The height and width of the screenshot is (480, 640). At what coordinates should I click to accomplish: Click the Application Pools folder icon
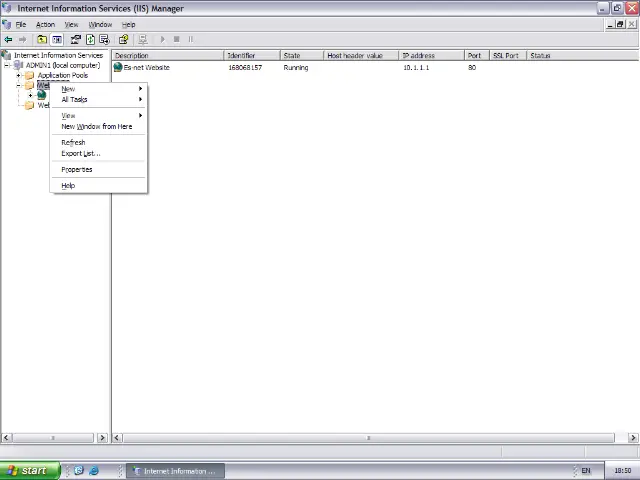point(29,75)
